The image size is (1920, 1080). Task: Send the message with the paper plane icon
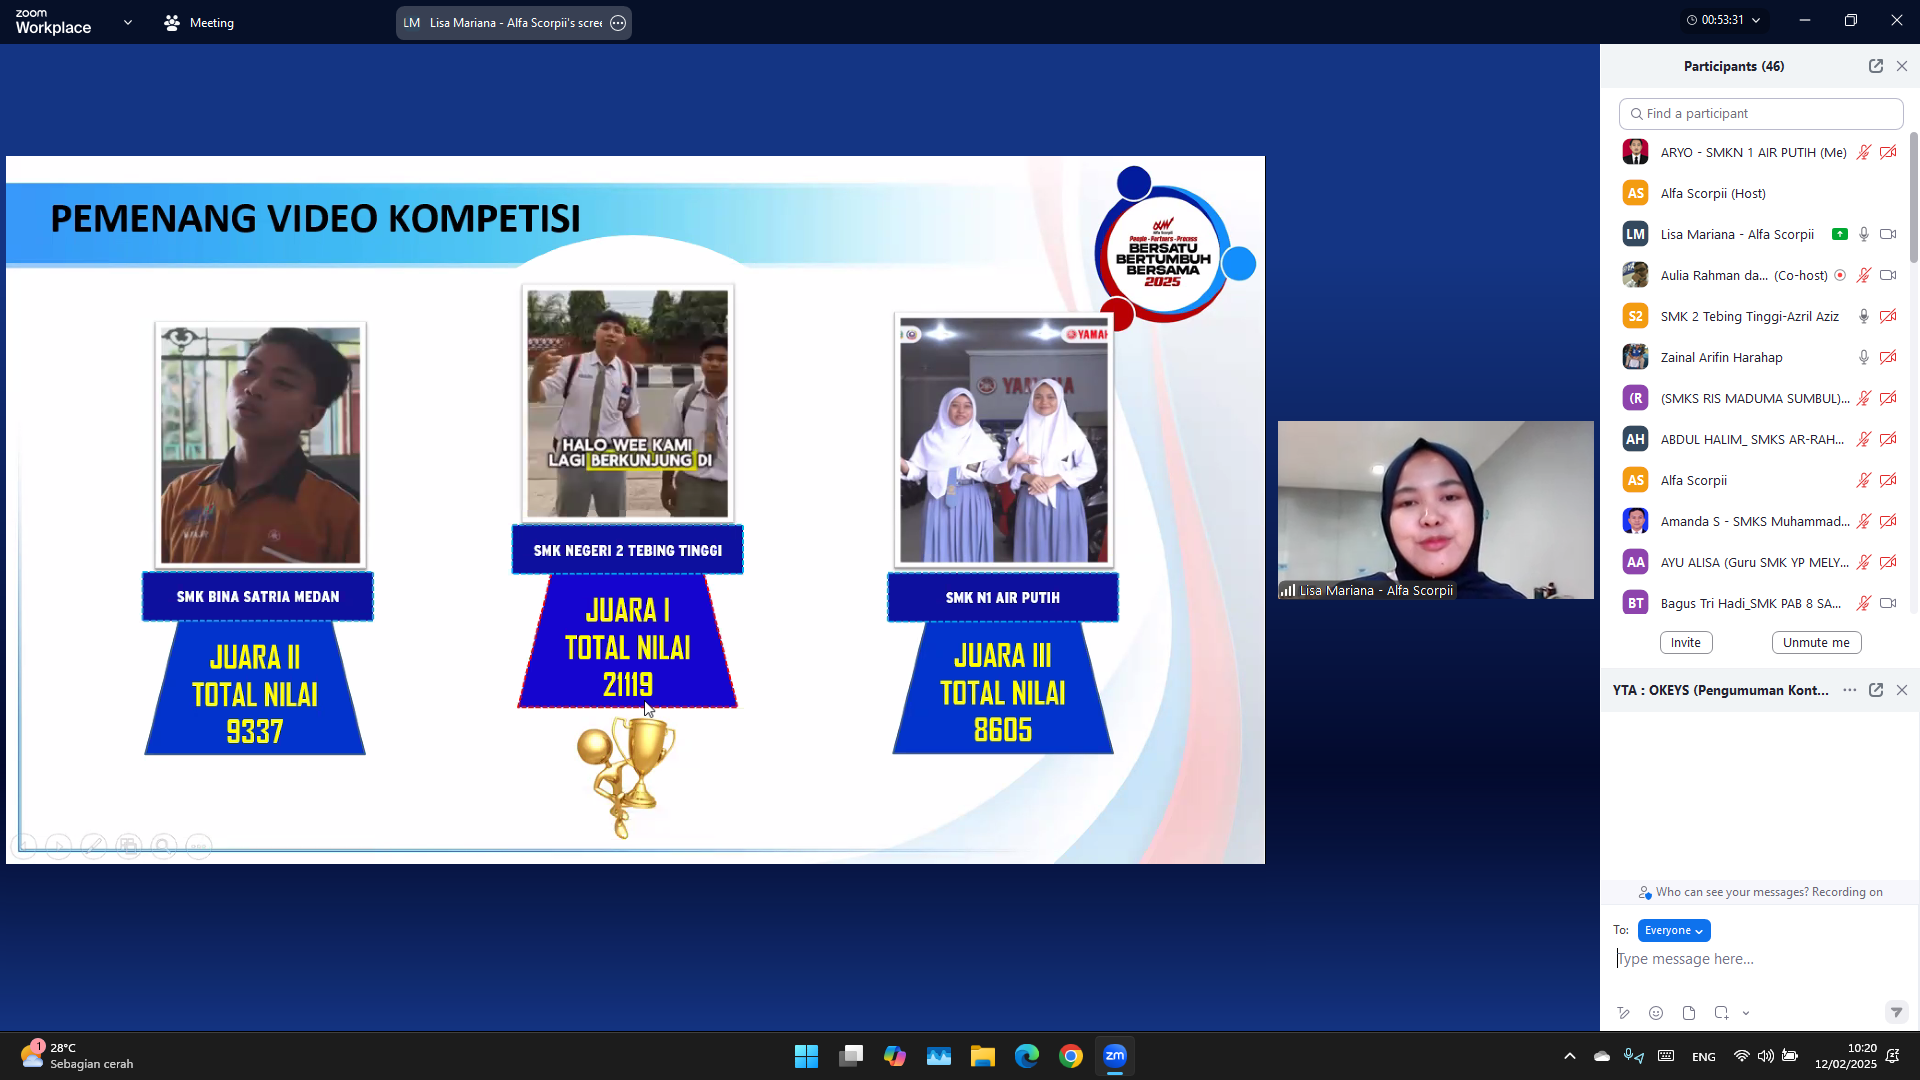[1896, 1012]
